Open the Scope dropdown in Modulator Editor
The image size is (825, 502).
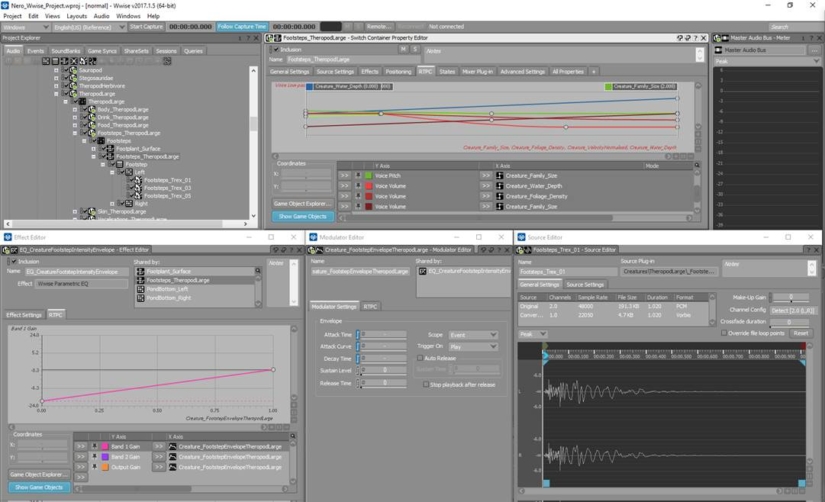[473, 335]
